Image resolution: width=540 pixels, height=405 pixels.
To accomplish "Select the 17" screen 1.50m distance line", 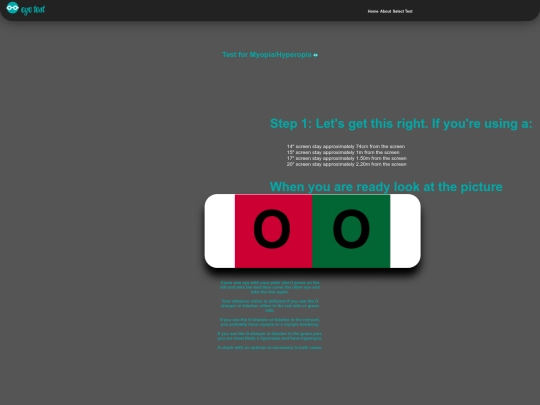I will (x=346, y=158).
